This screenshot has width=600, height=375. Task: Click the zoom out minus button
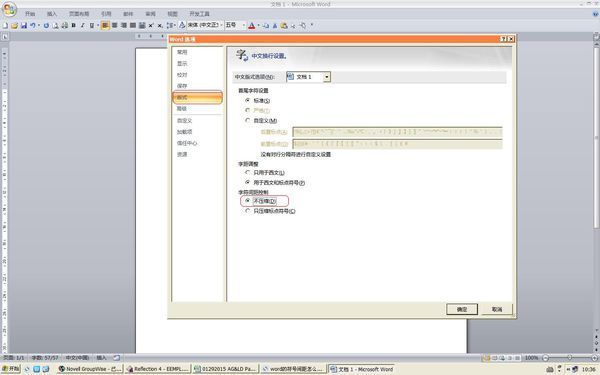pyautogui.click(x=546, y=358)
